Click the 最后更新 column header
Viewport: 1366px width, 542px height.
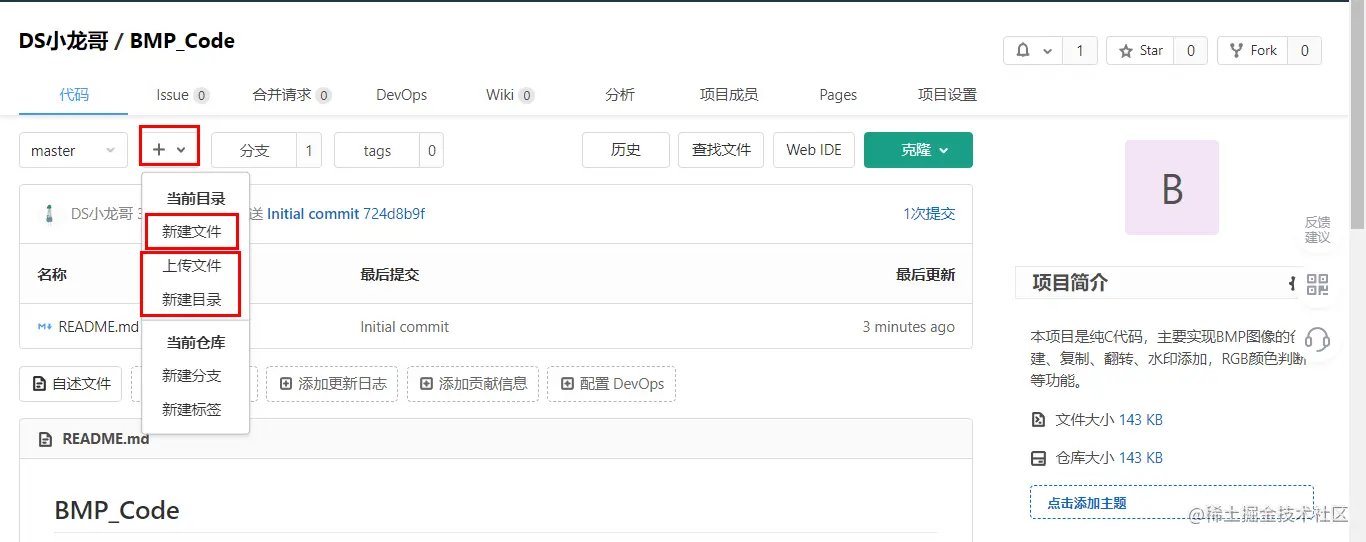925,274
